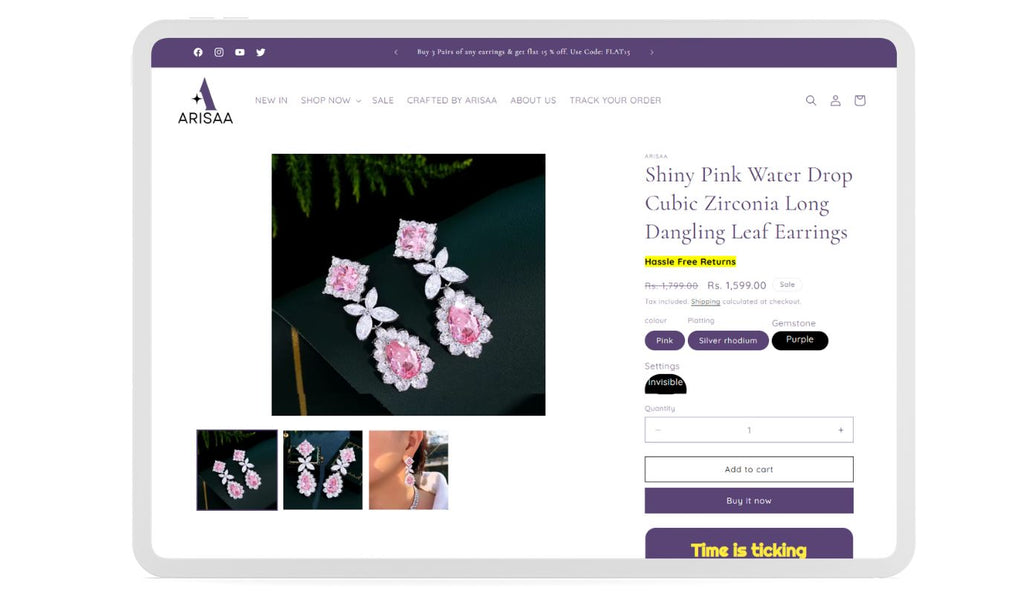Open the Twitter social icon
This screenshot has width=1024, height=603.
261,52
